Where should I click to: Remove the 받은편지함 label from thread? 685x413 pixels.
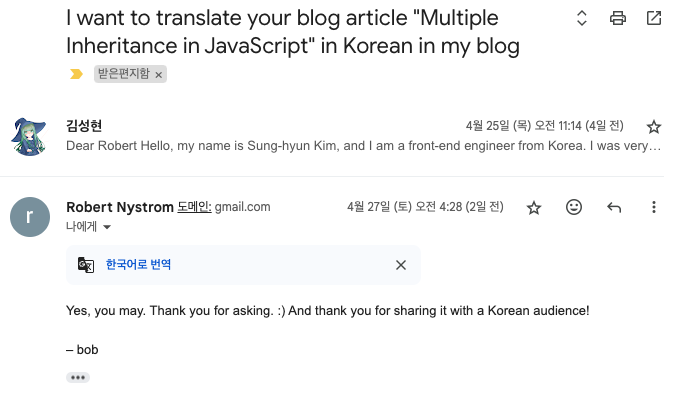[159, 75]
